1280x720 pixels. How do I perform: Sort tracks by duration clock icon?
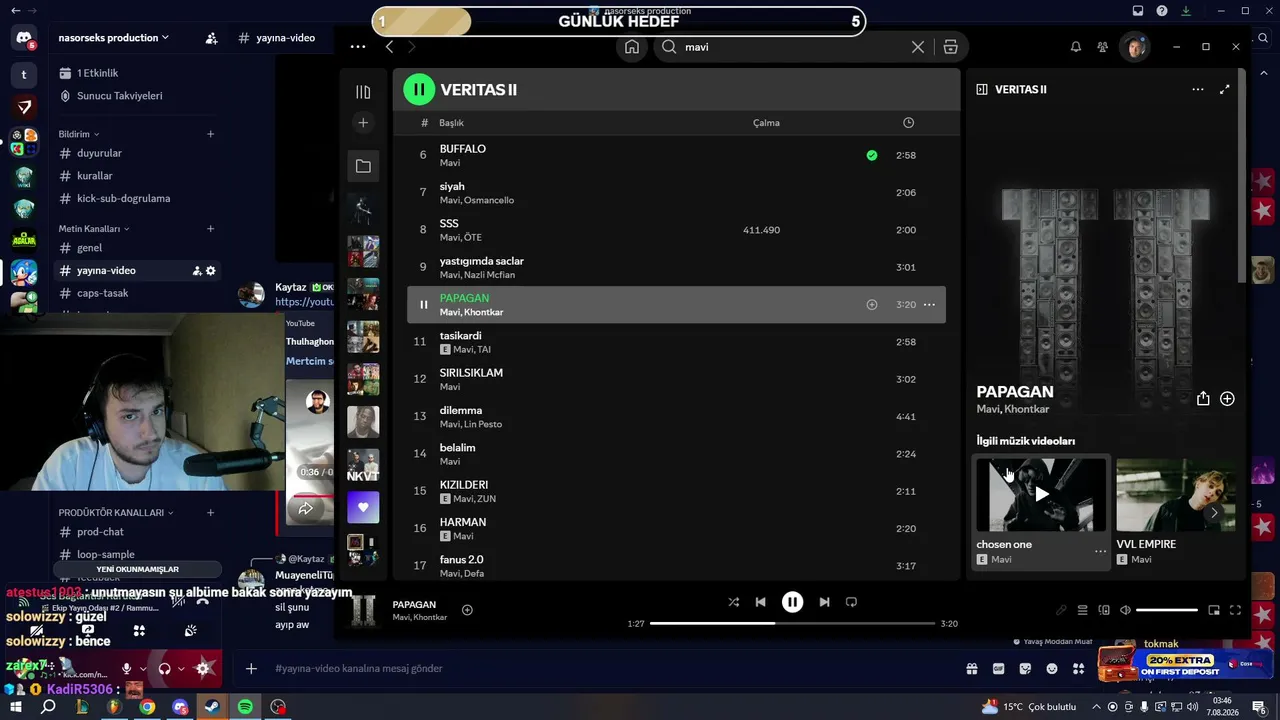click(908, 123)
